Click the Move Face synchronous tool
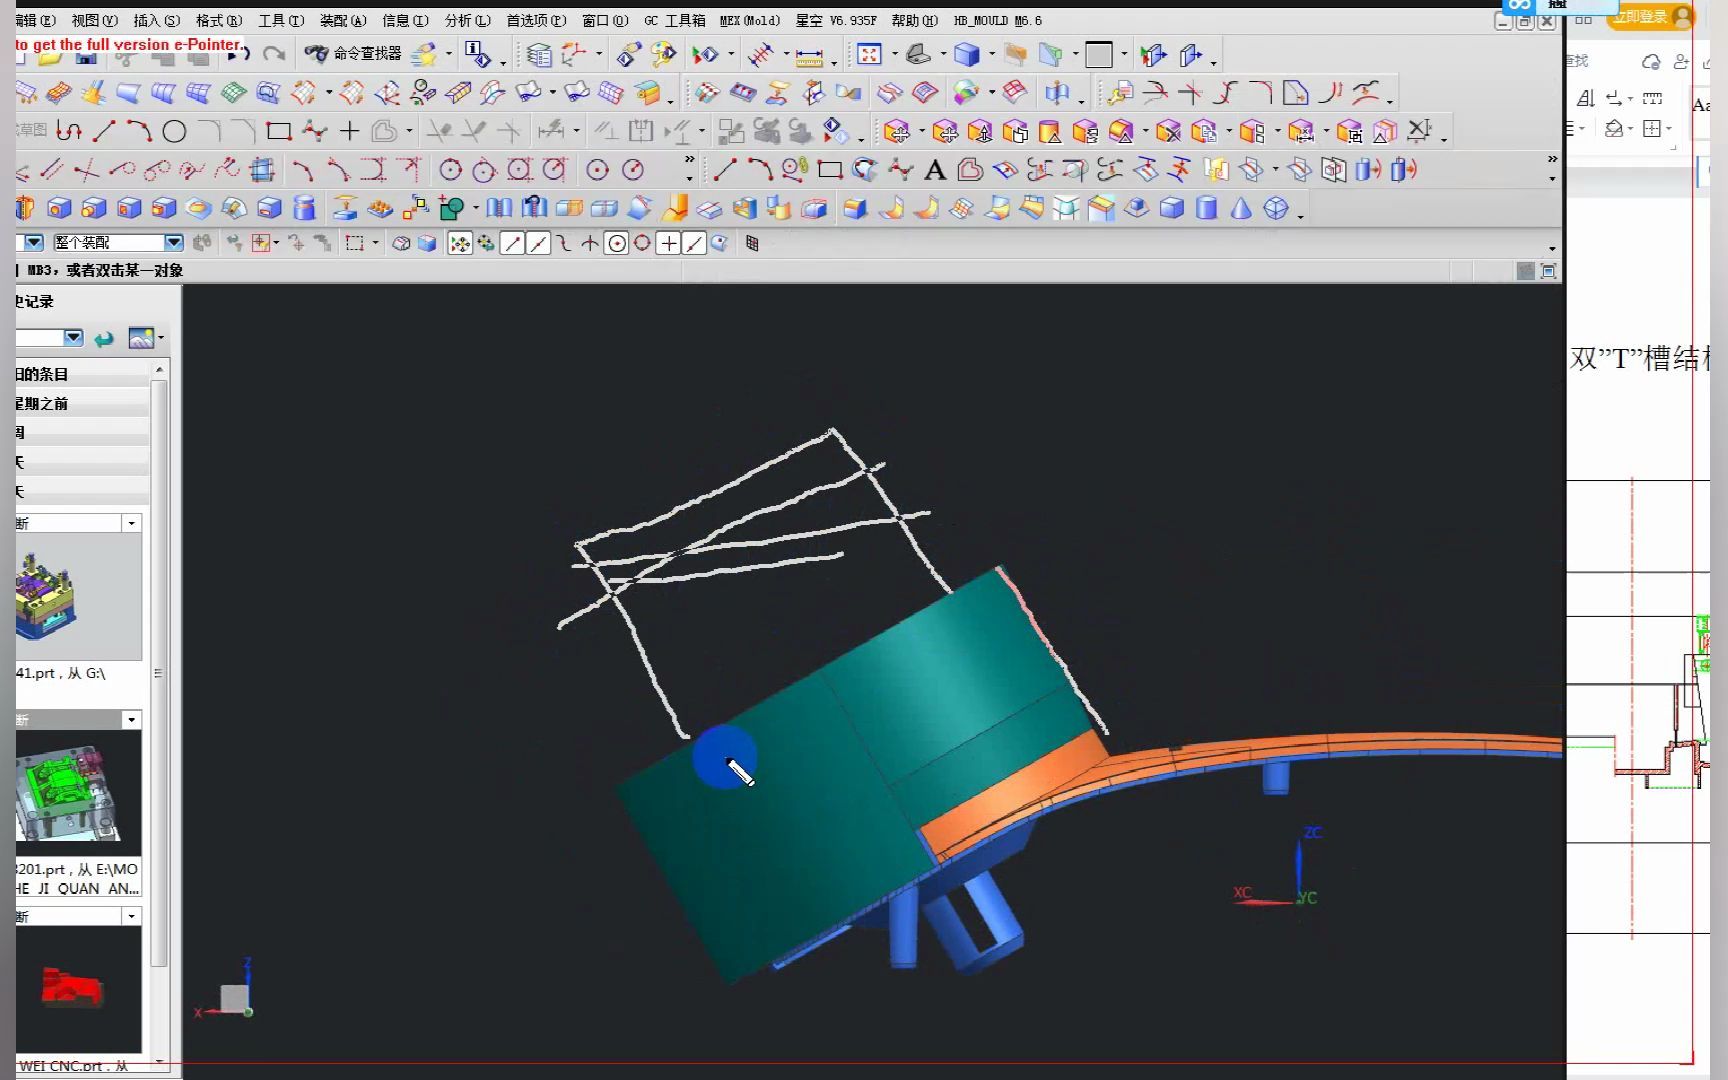This screenshot has width=1728, height=1080. coord(896,131)
